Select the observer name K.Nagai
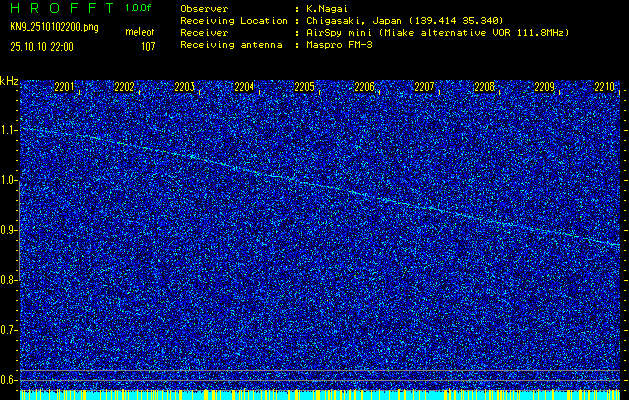The image size is (629, 400). click(333, 8)
